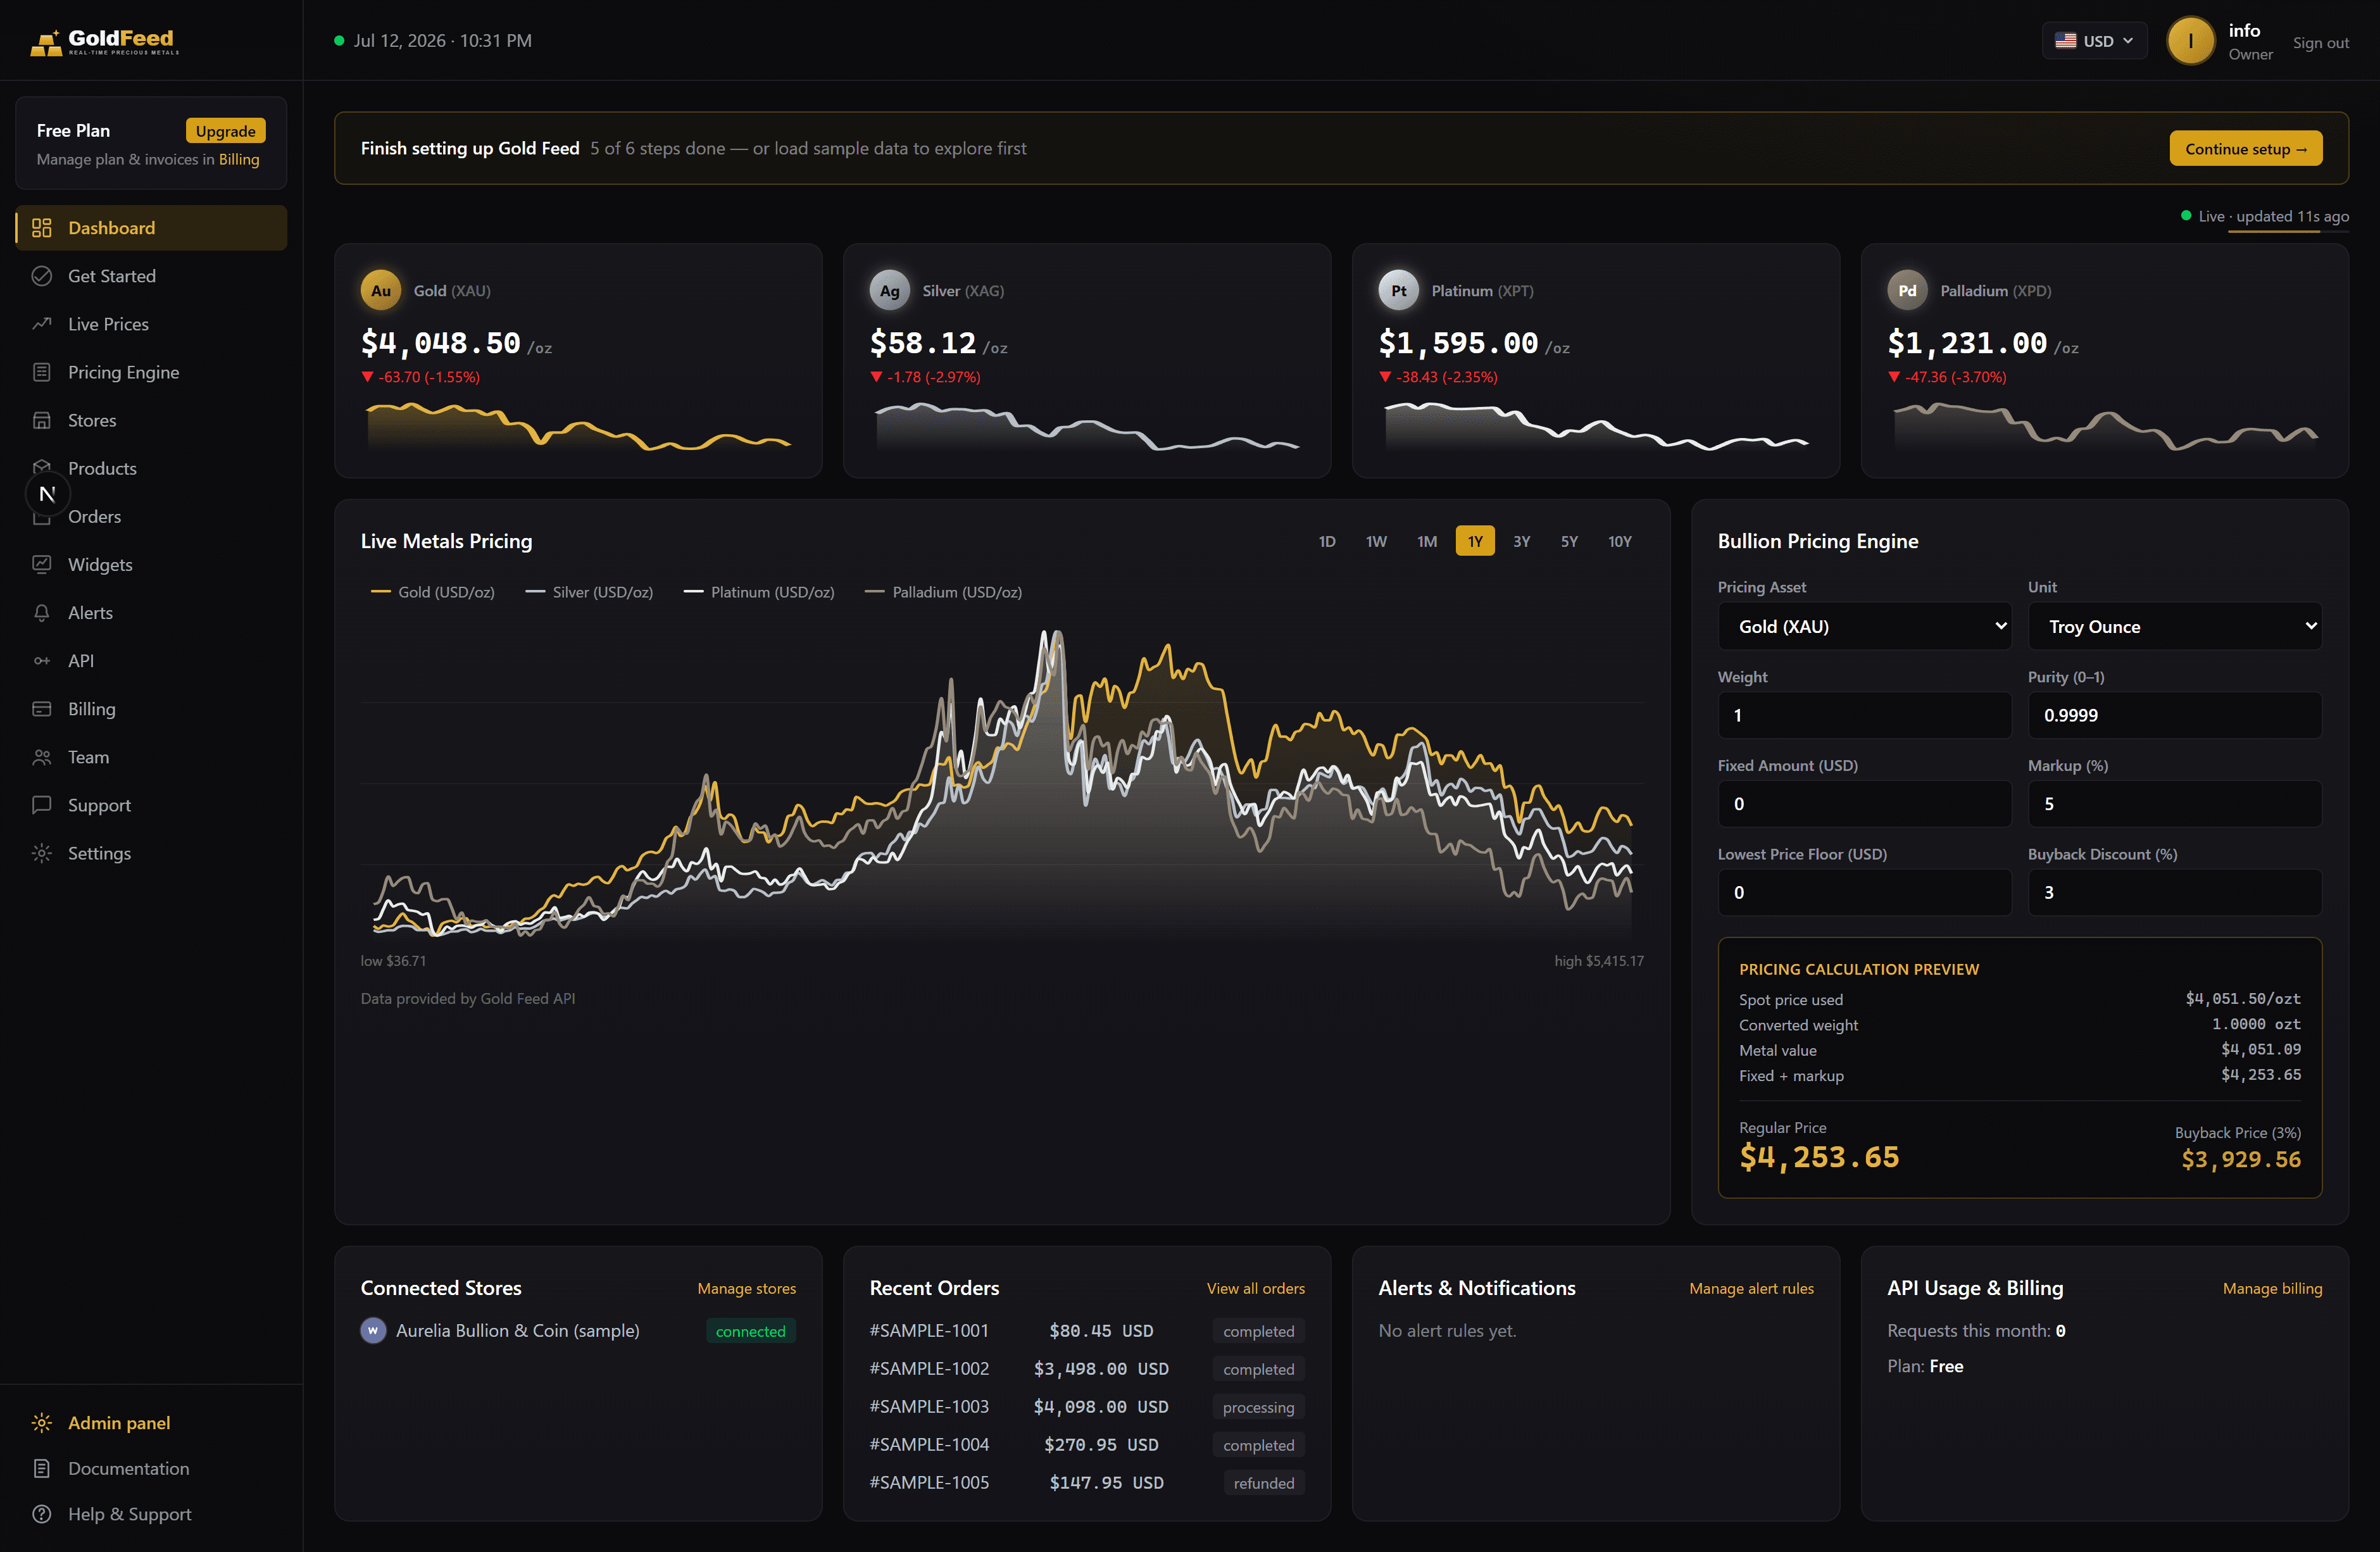
Task: Click the round N floating badge
Action: coord(47,494)
